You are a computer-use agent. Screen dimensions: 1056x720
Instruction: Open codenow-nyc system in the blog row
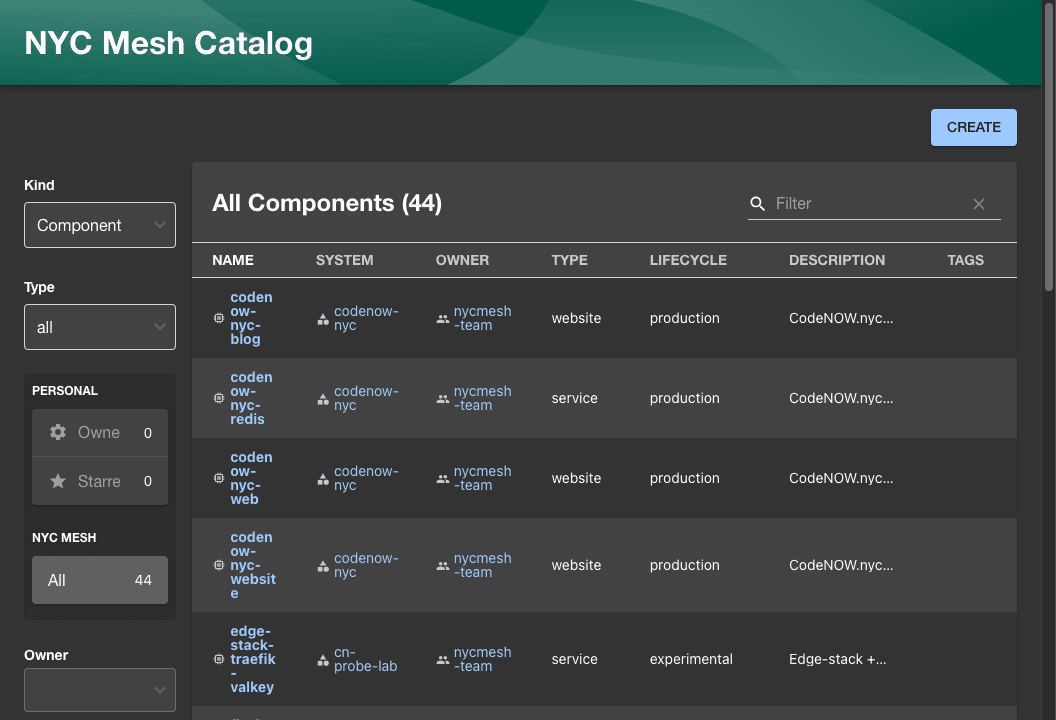(x=366, y=318)
